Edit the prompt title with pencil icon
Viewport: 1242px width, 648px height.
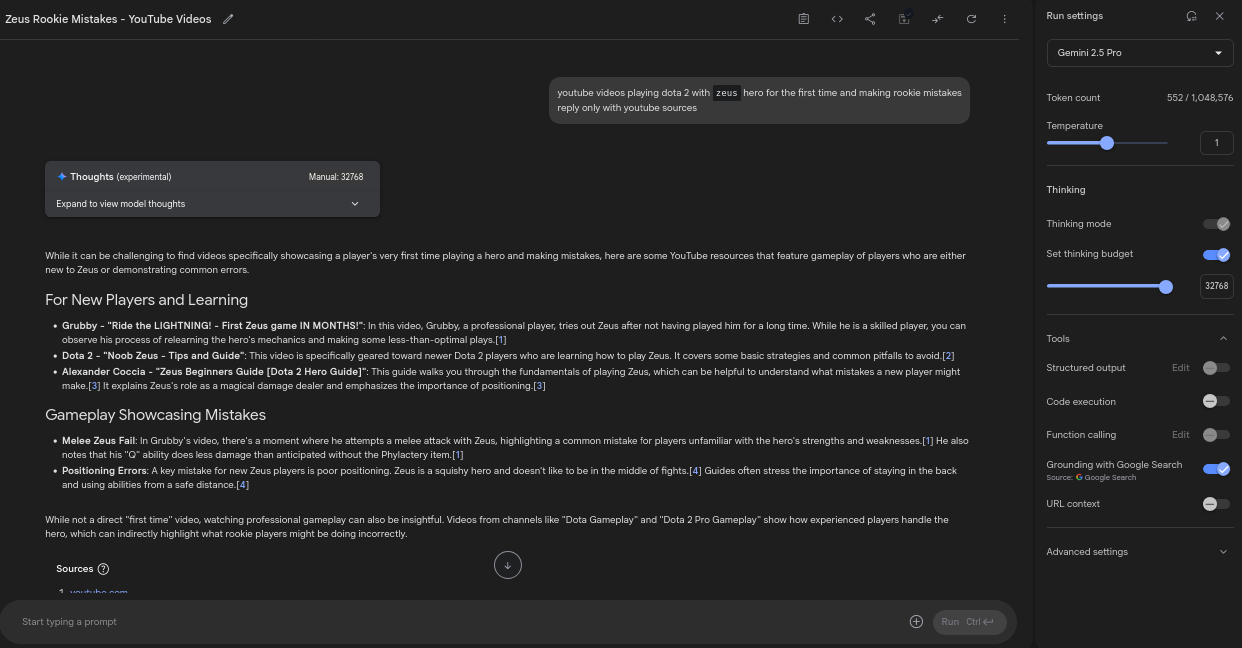click(228, 19)
